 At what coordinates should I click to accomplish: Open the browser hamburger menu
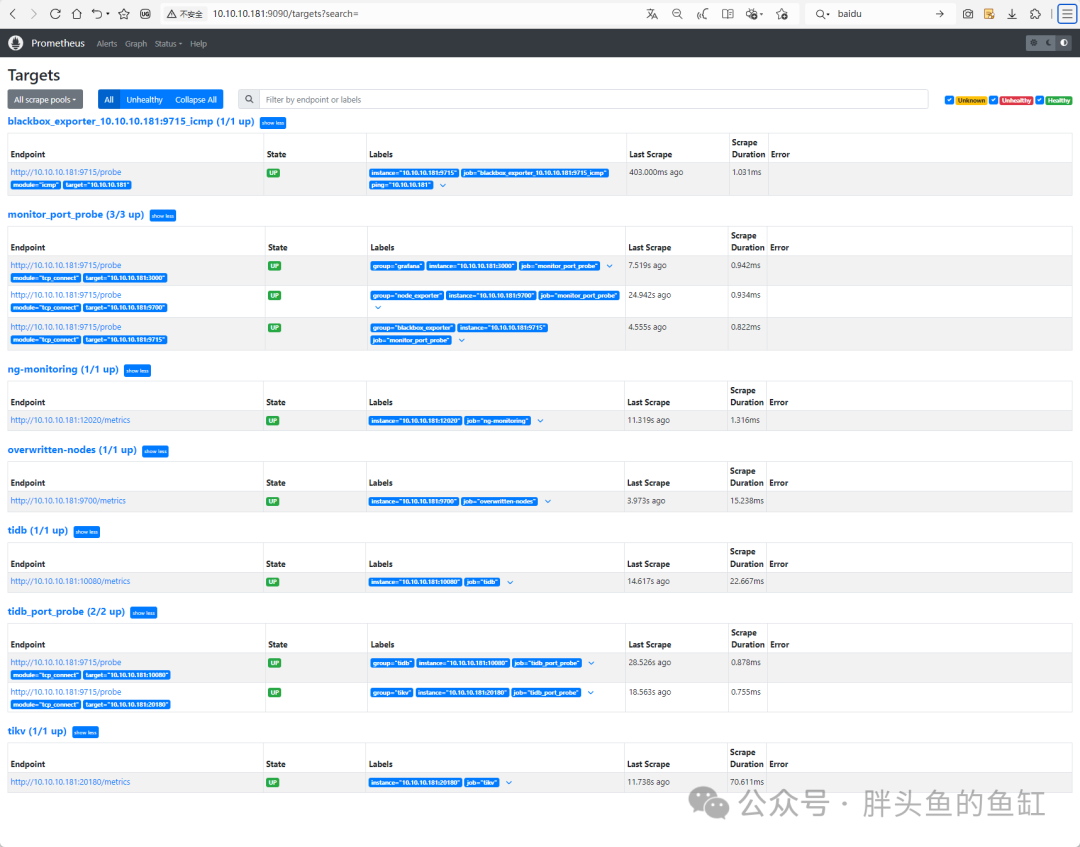[x=1067, y=14]
